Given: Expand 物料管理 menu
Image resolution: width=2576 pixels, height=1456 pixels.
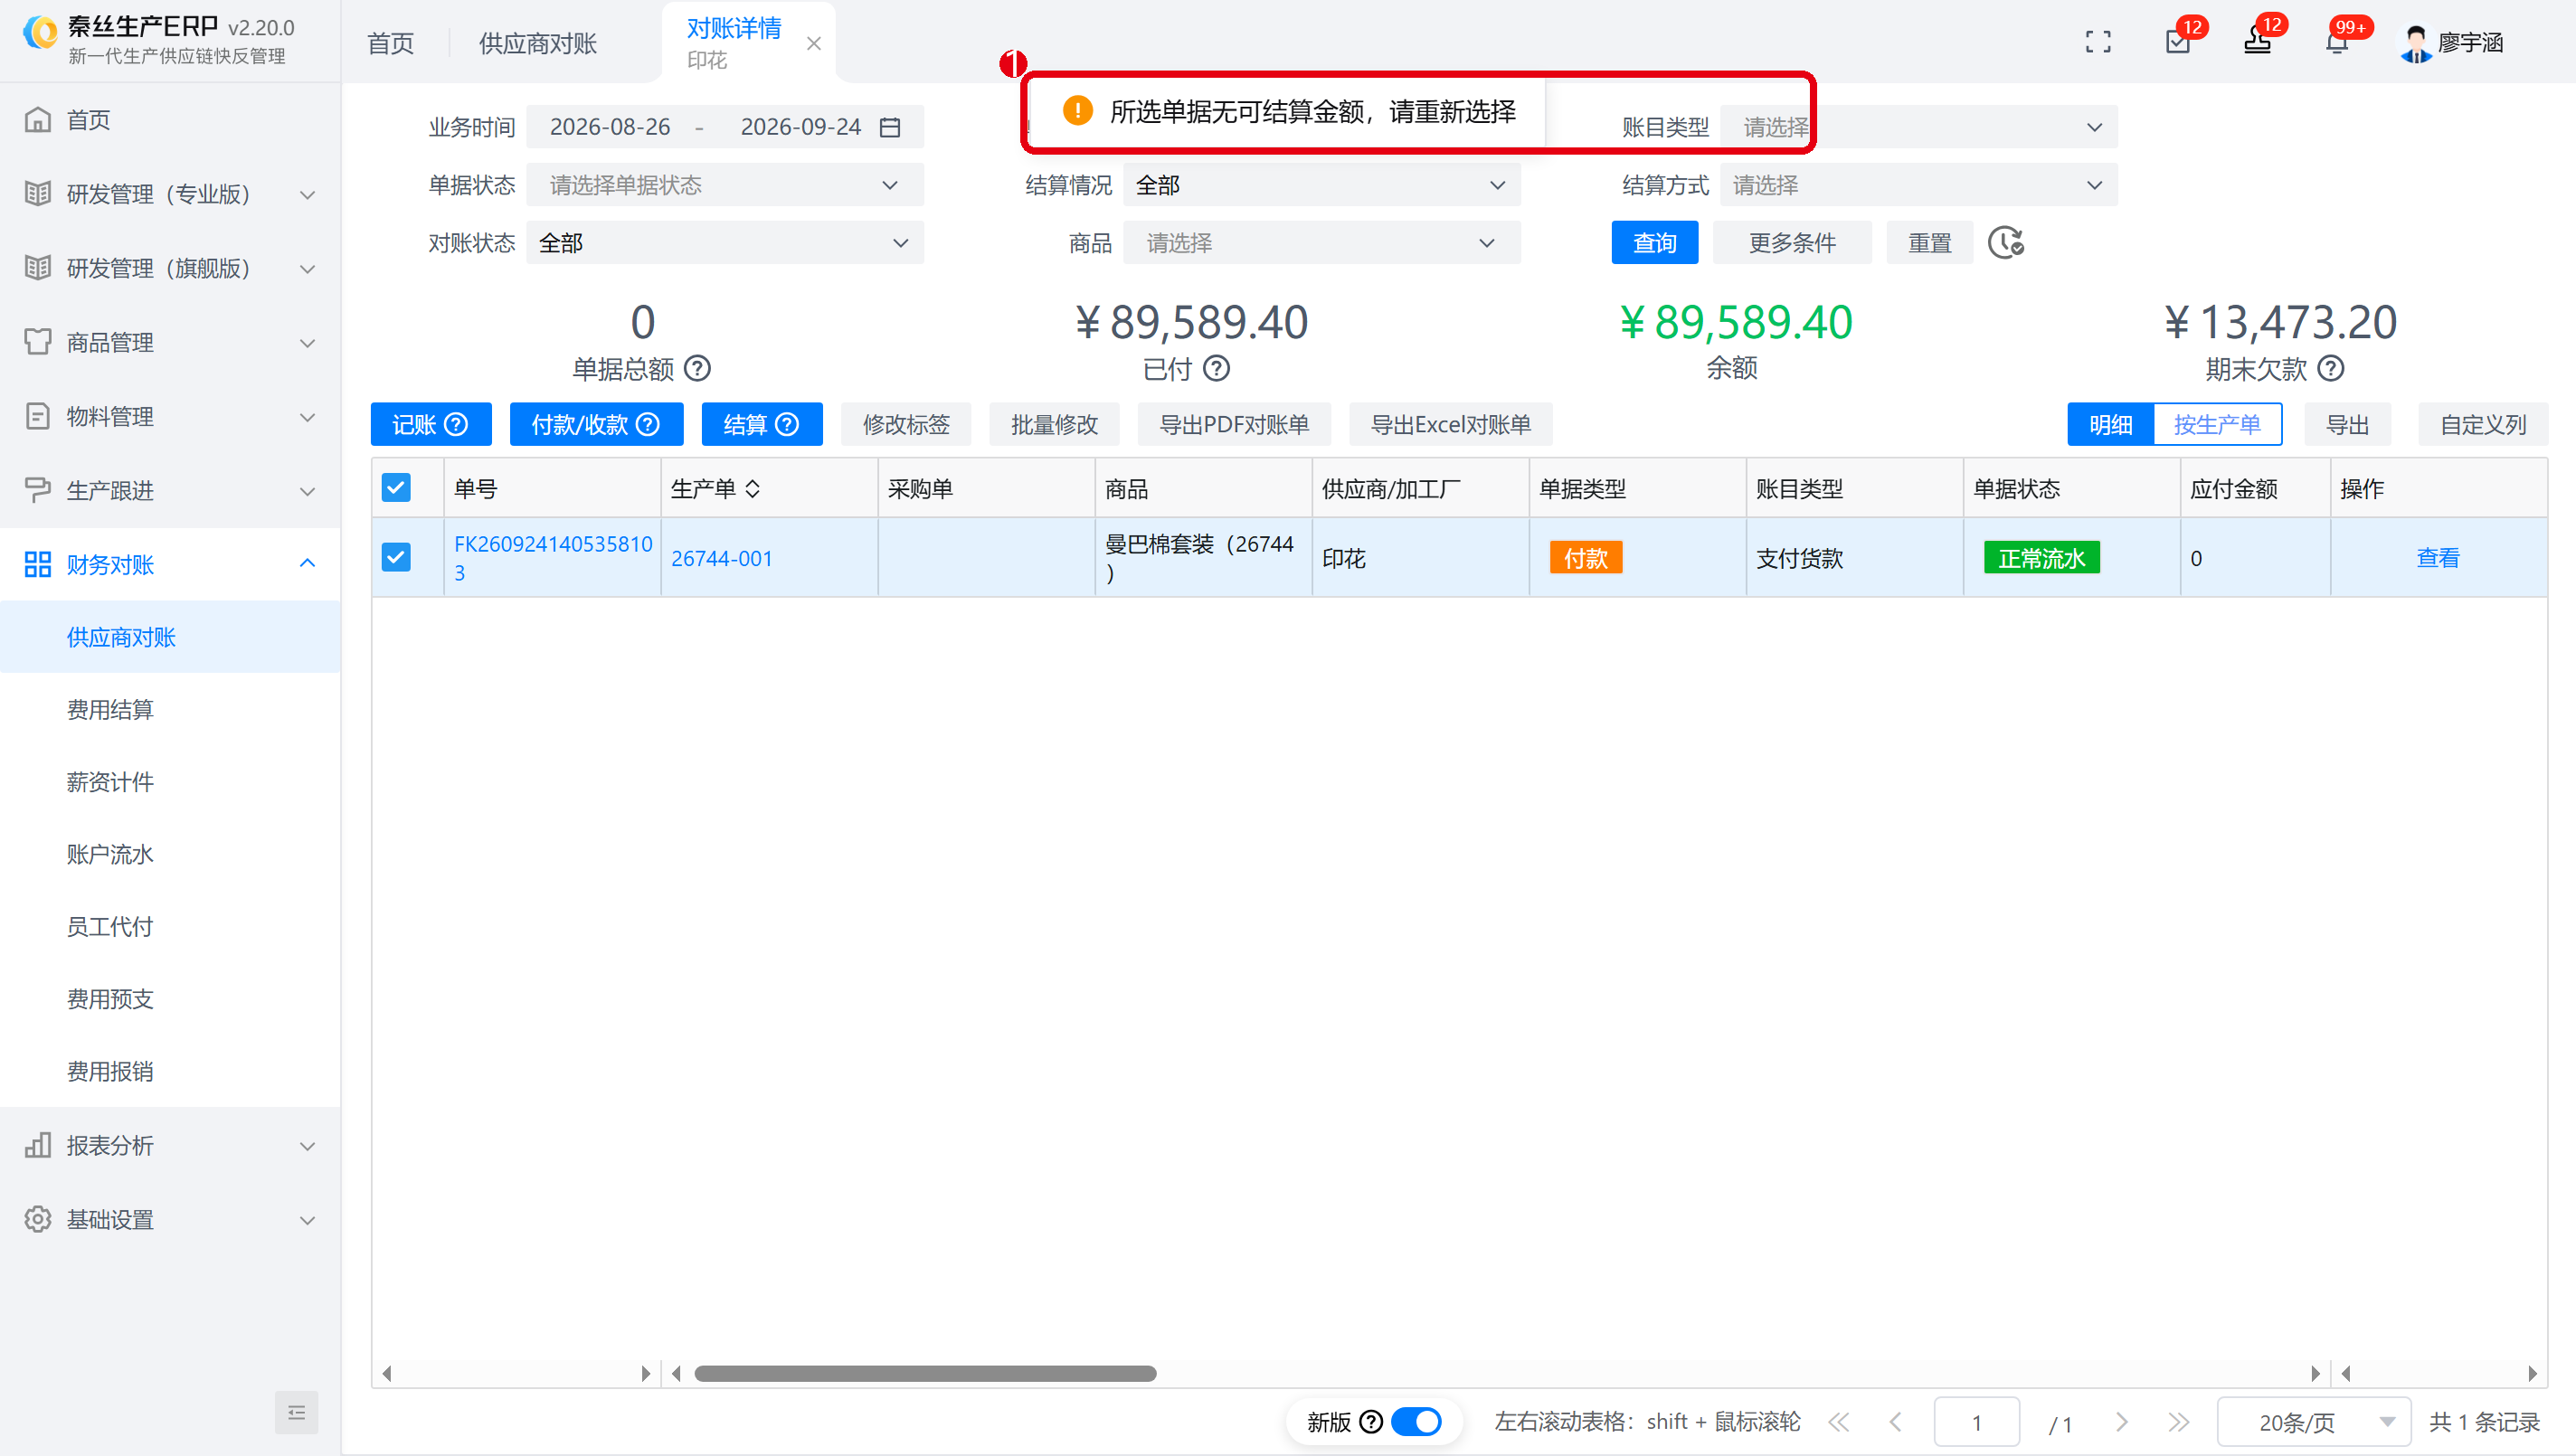Looking at the screenshot, I should pos(170,416).
